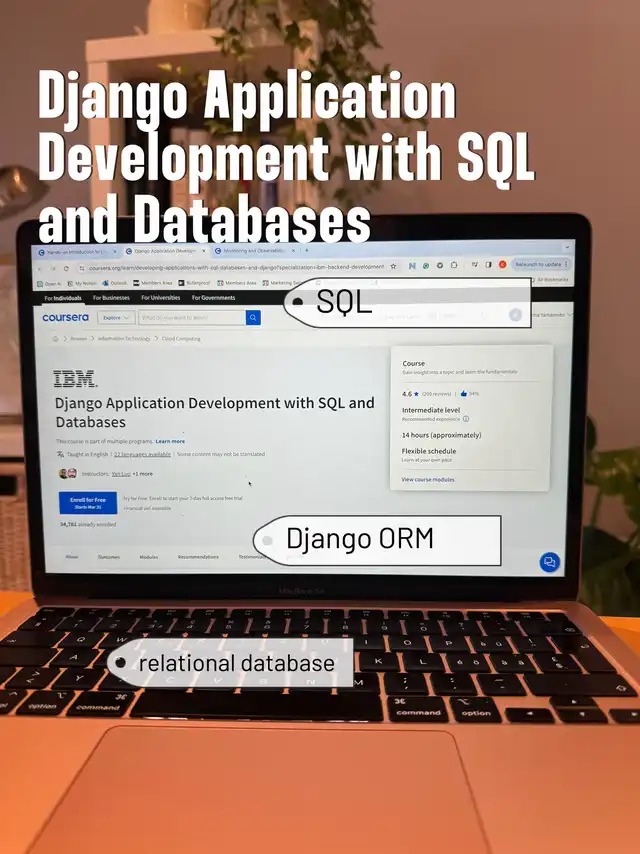This screenshot has width=640, height=854.
Task: Click the home icon in breadcrumbs
Action: (x=56, y=339)
